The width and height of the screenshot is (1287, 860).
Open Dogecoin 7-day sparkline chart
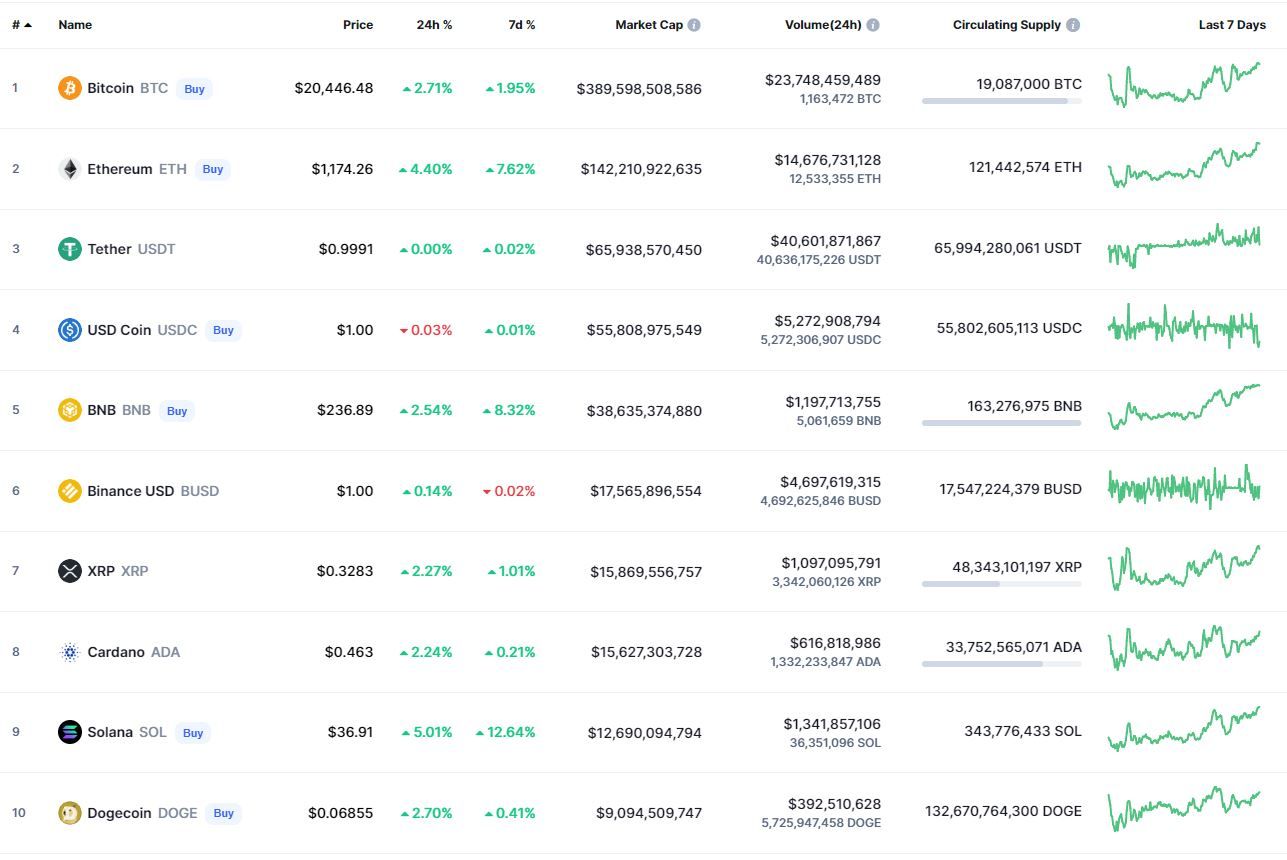coord(1184,810)
